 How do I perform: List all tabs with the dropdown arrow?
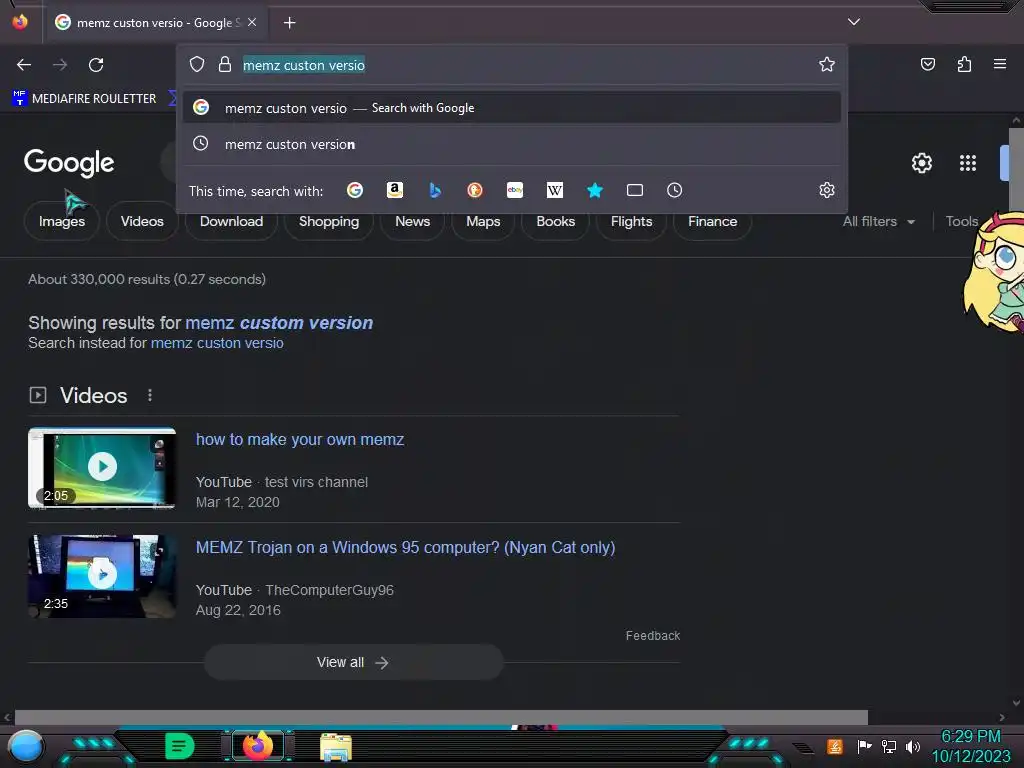coord(854,22)
